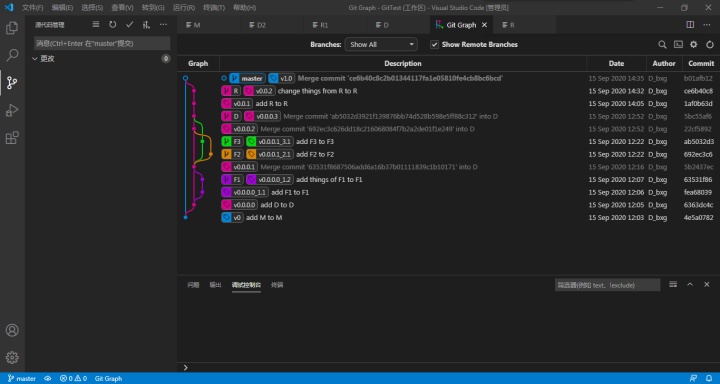Close the bottom panel
The width and height of the screenshot is (720, 384).
coord(707,285)
